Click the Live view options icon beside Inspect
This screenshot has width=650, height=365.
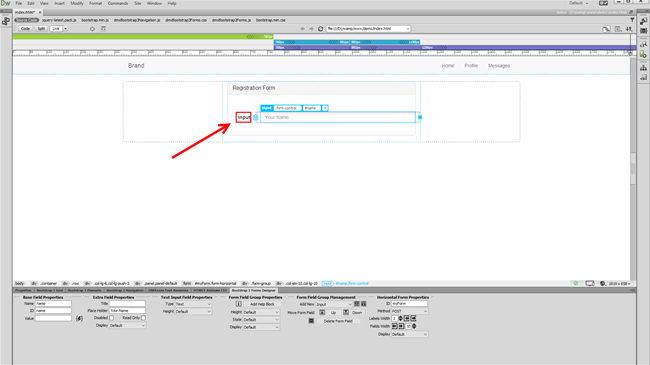(x=103, y=29)
